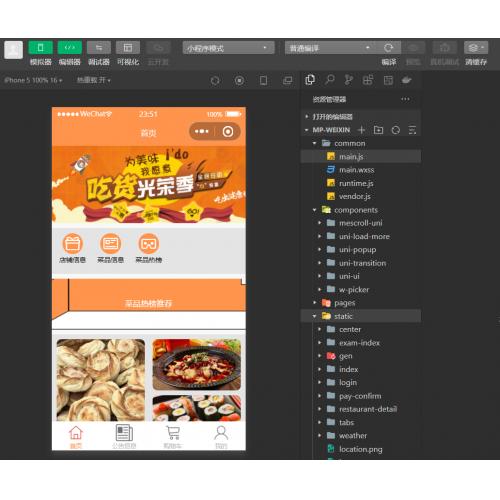The height and width of the screenshot is (500, 500).
Task: Click collapse all icon in MP-WEIXIN header
Action: [412, 130]
